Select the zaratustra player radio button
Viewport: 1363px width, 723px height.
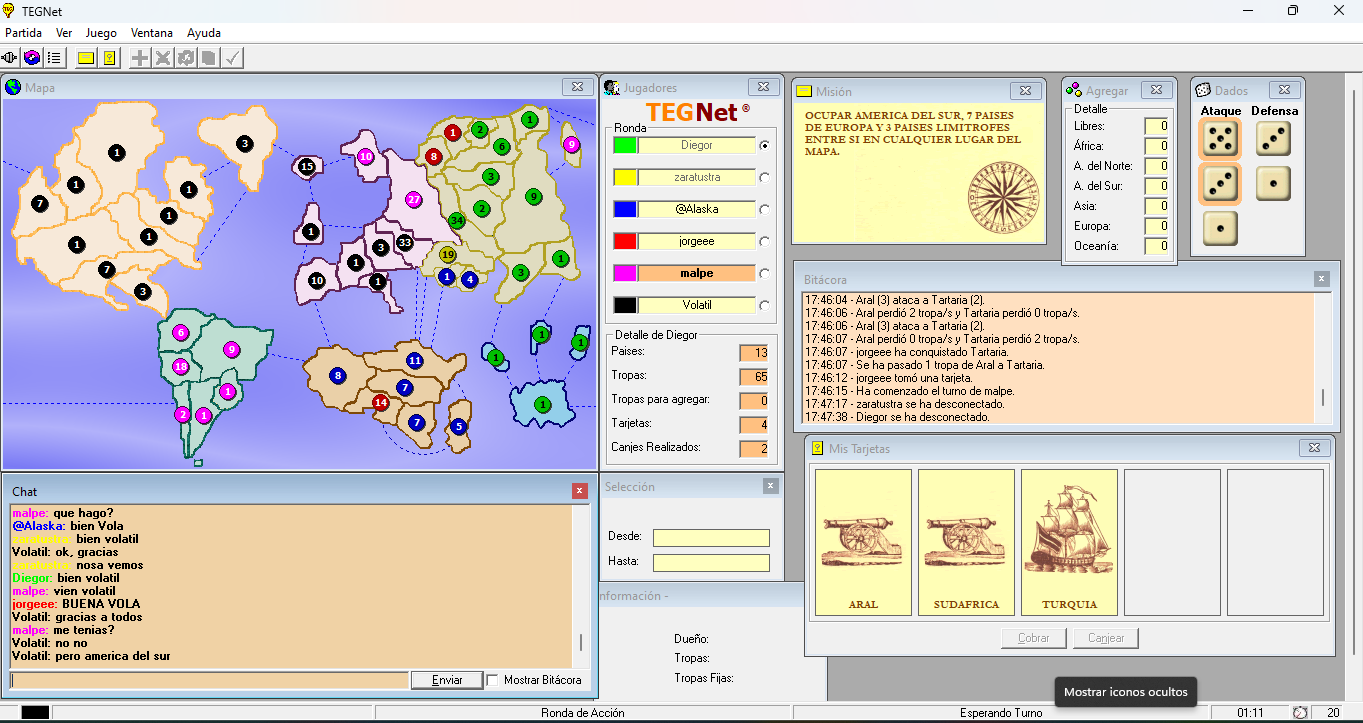pos(765,177)
